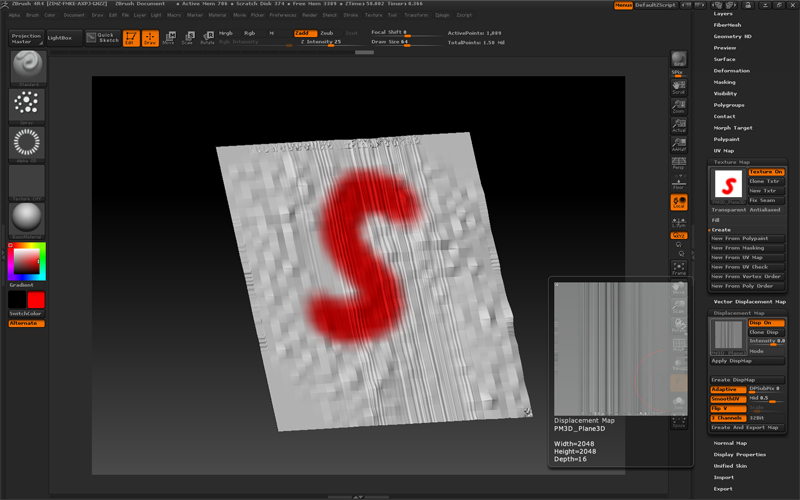This screenshot has width=800, height=500.
Task: Open the Alpha 05 selector
Action: [x=27, y=144]
